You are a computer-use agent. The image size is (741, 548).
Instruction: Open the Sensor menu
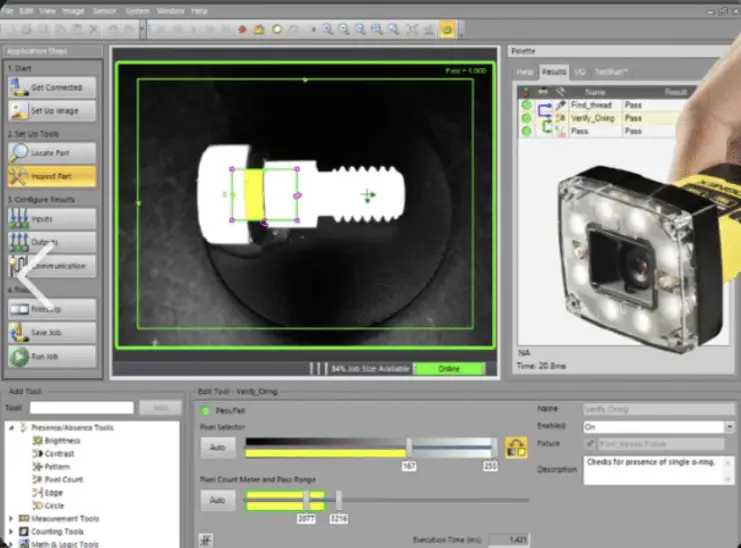tap(103, 10)
